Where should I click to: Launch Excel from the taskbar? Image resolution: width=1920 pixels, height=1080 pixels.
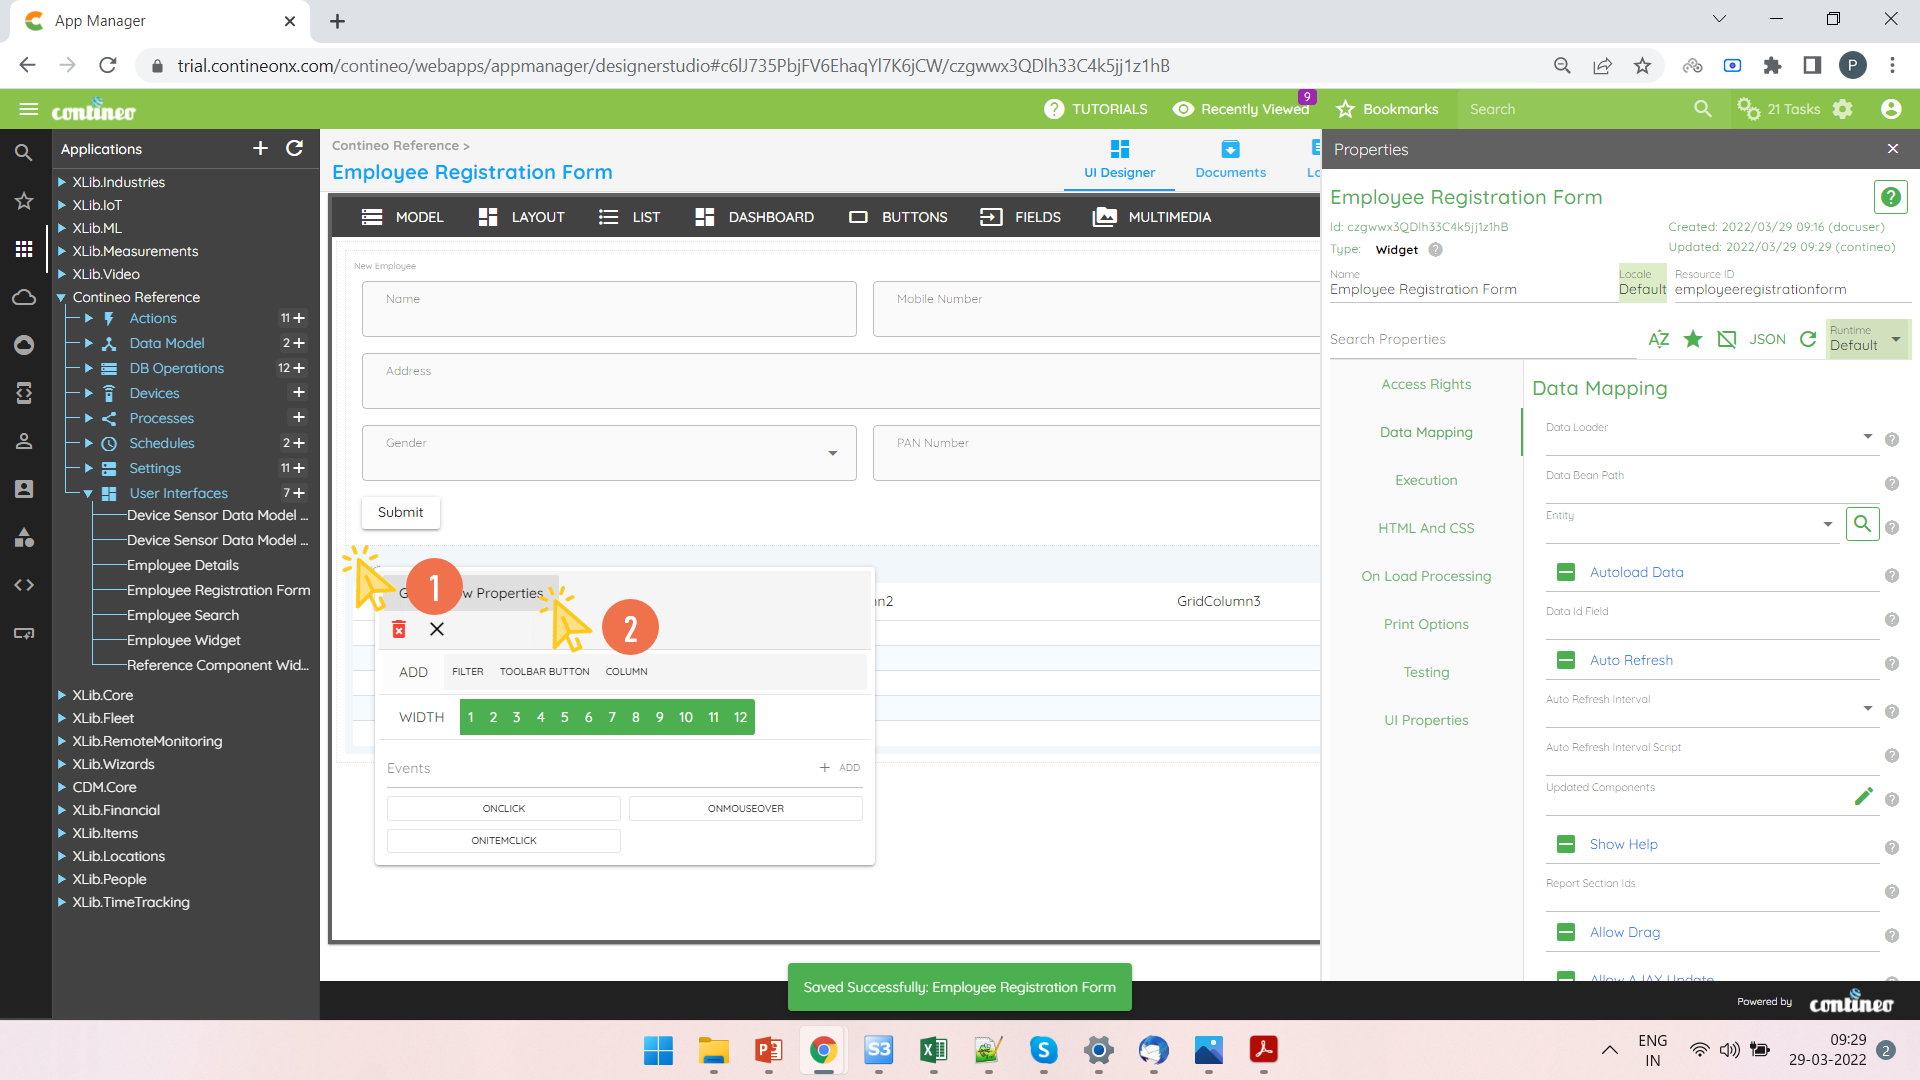[933, 1051]
